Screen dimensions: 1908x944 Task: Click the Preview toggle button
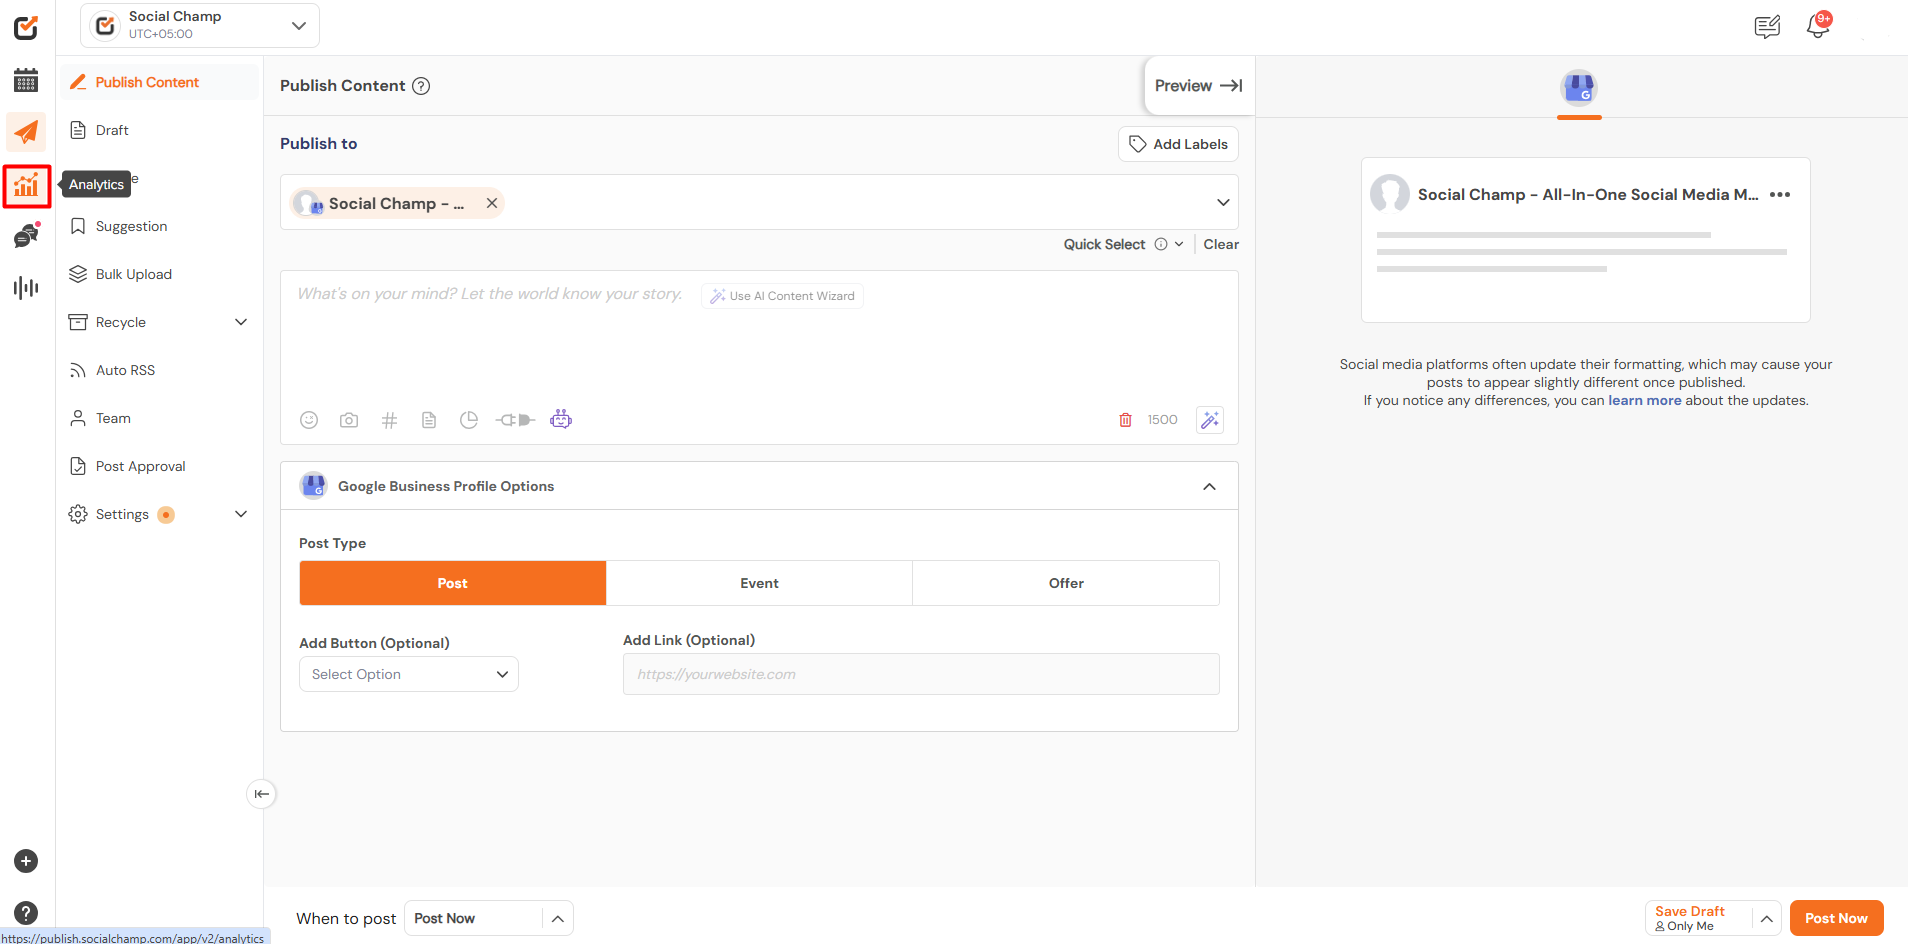pos(1198,86)
